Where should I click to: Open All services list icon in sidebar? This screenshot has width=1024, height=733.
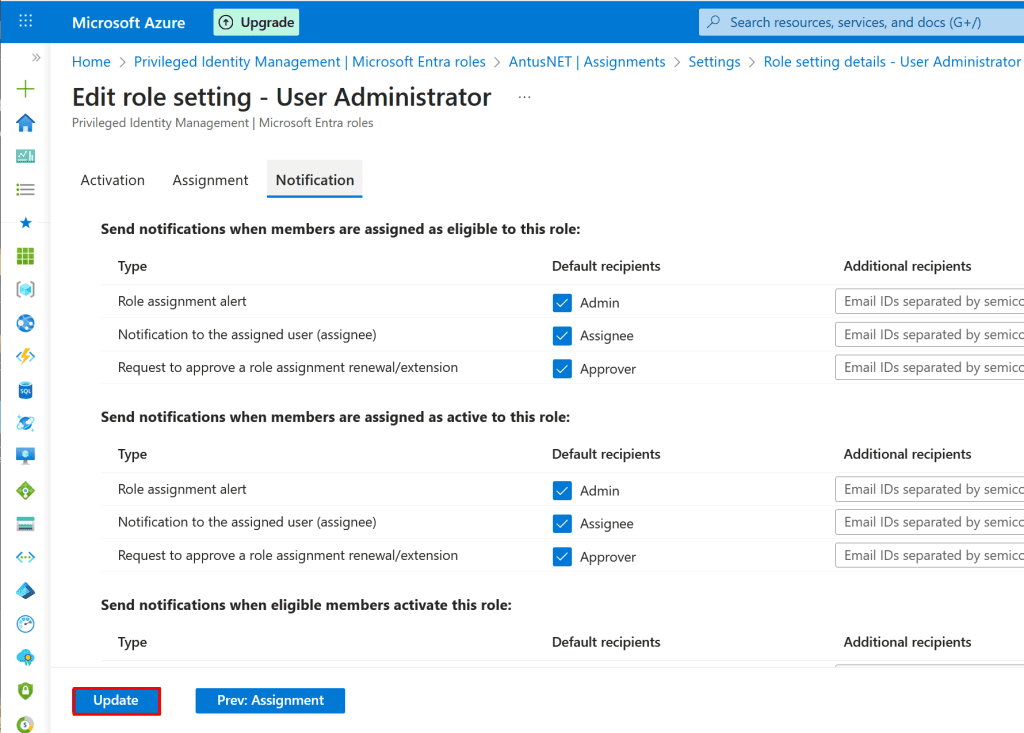click(x=26, y=189)
